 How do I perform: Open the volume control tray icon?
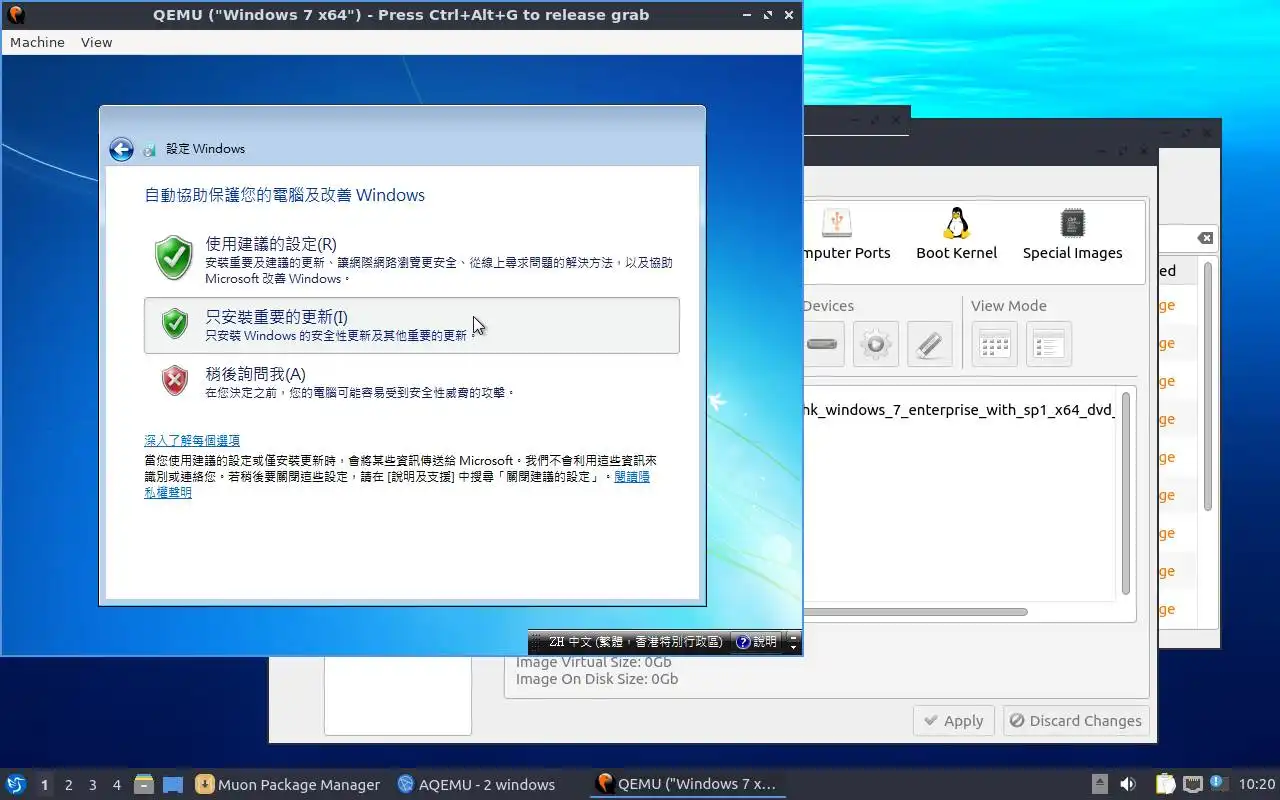click(x=1128, y=785)
